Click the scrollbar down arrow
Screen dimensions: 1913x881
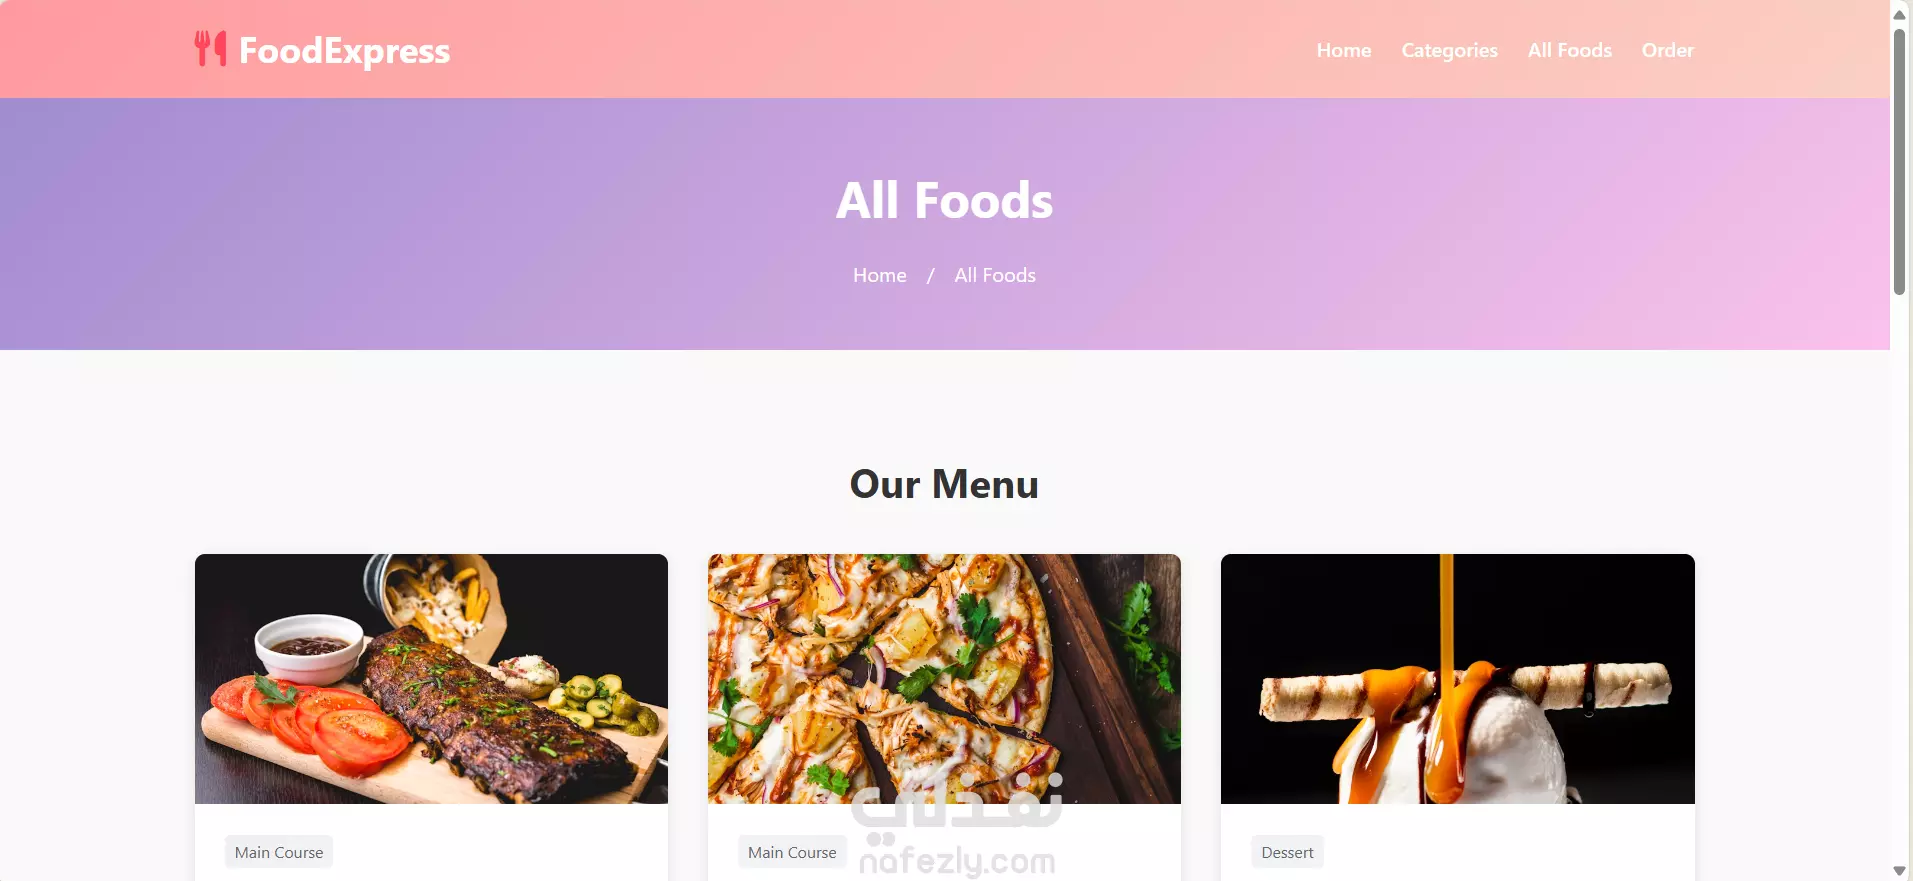point(1899,871)
